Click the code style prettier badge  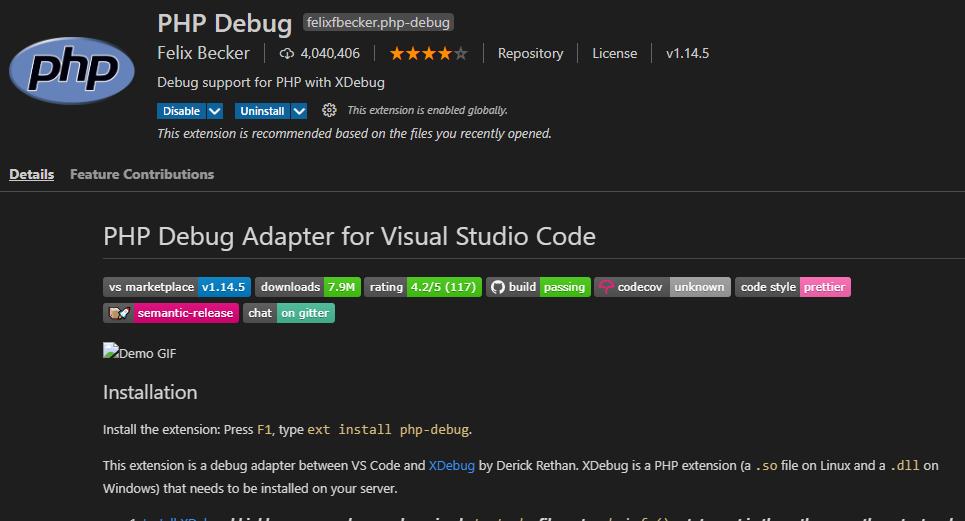(793, 287)
